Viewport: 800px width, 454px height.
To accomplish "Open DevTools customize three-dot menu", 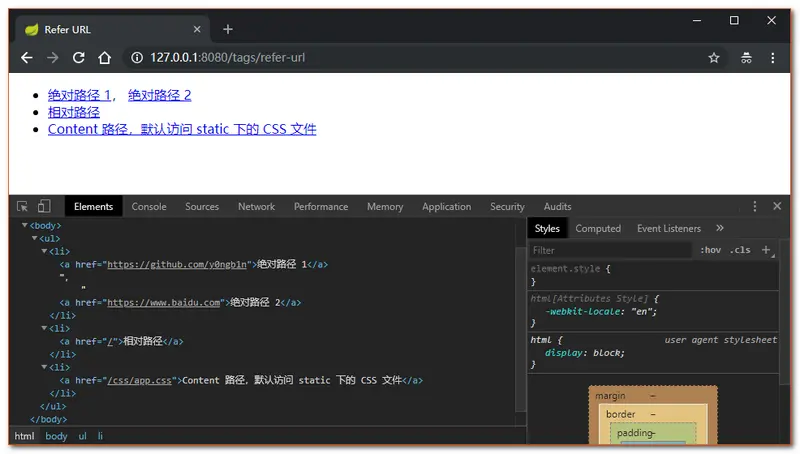I will point(755,207).
